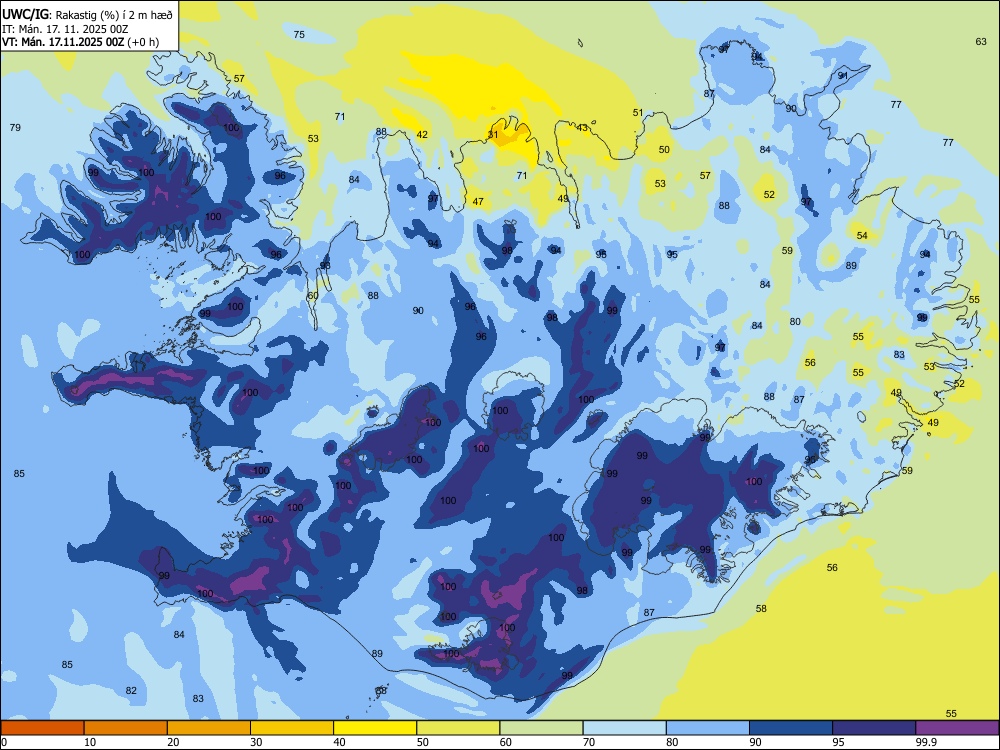
Task: Click the 'VT: Mán. 17.11.2025 00Z (+0 h)' line
Action: 80,42
